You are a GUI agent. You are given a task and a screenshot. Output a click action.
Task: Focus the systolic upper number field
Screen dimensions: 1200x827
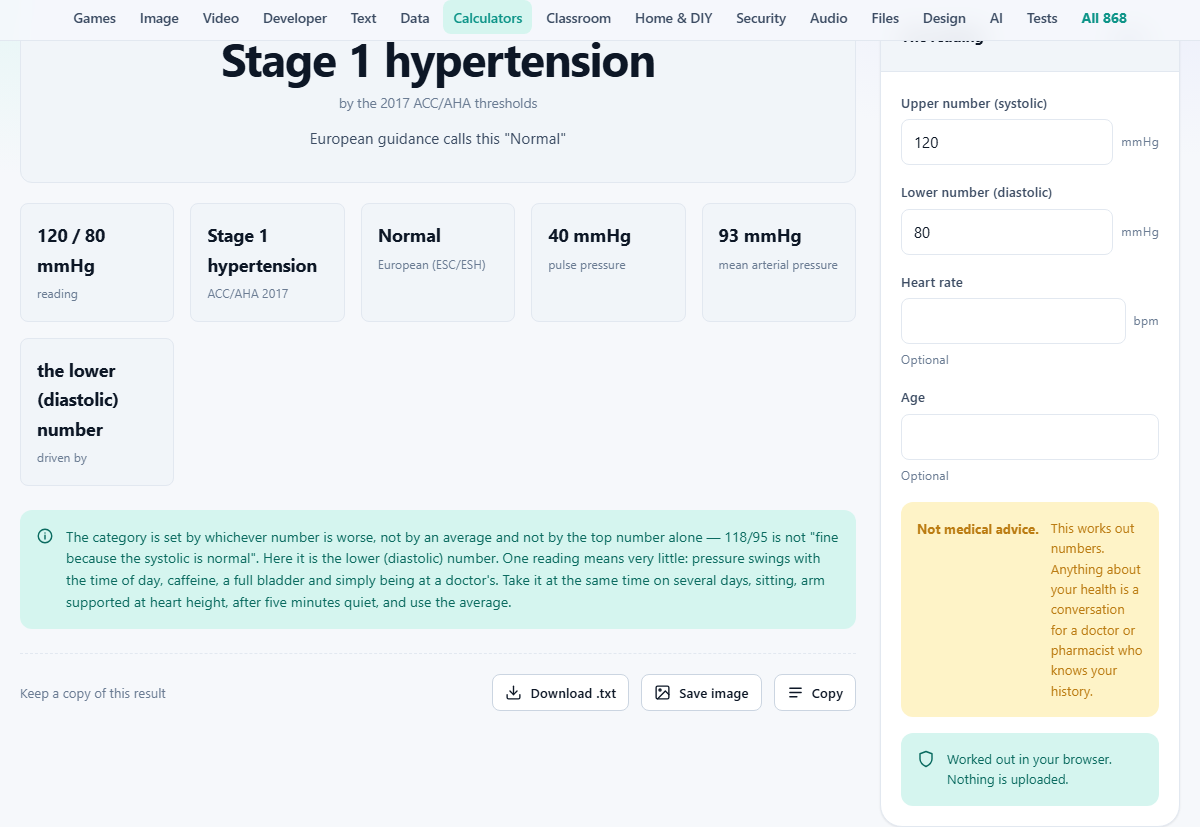1006,142
